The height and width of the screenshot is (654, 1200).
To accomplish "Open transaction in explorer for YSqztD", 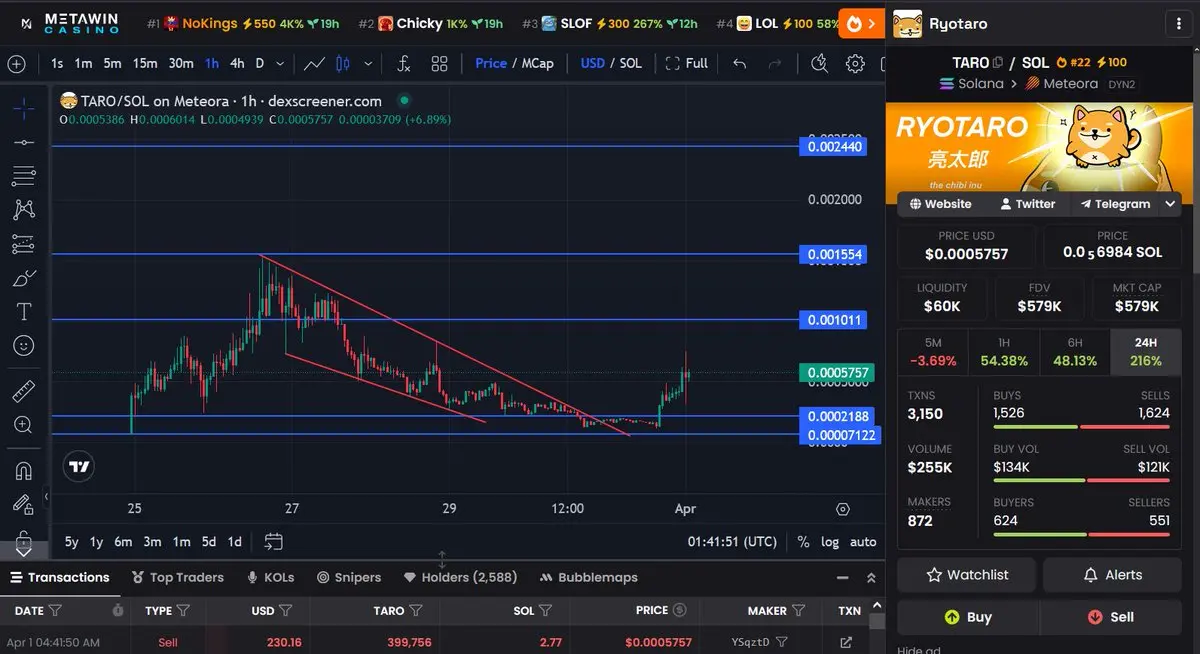I will 846,642.
